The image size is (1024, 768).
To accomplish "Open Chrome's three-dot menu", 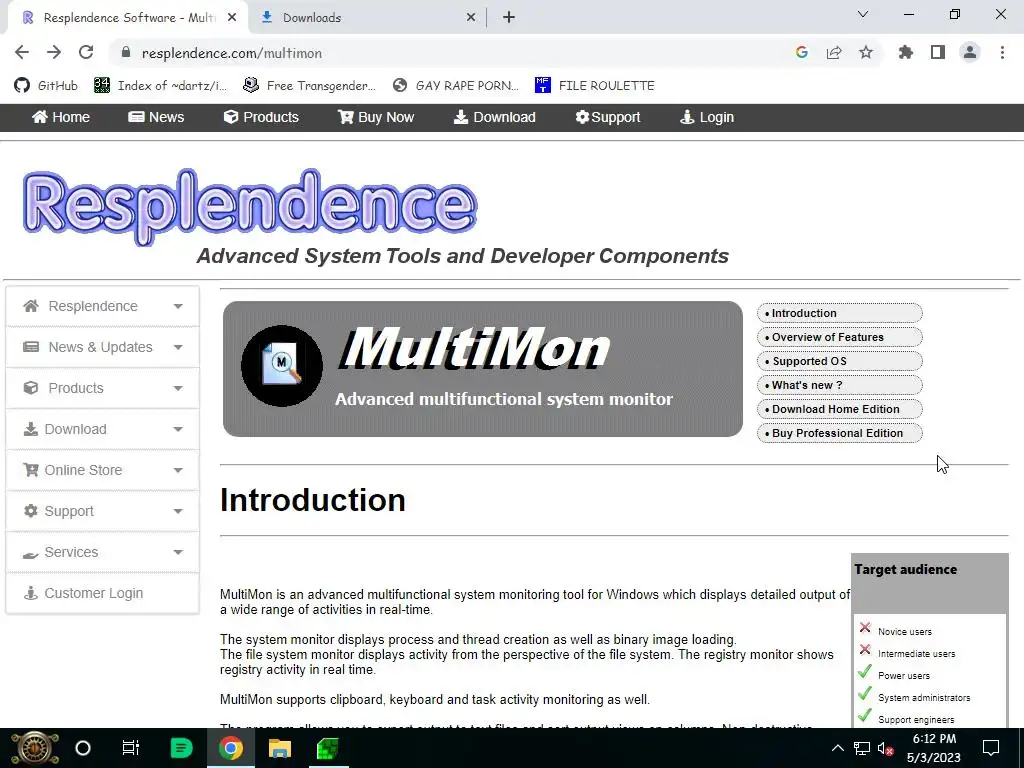I will pos(1002,53).
